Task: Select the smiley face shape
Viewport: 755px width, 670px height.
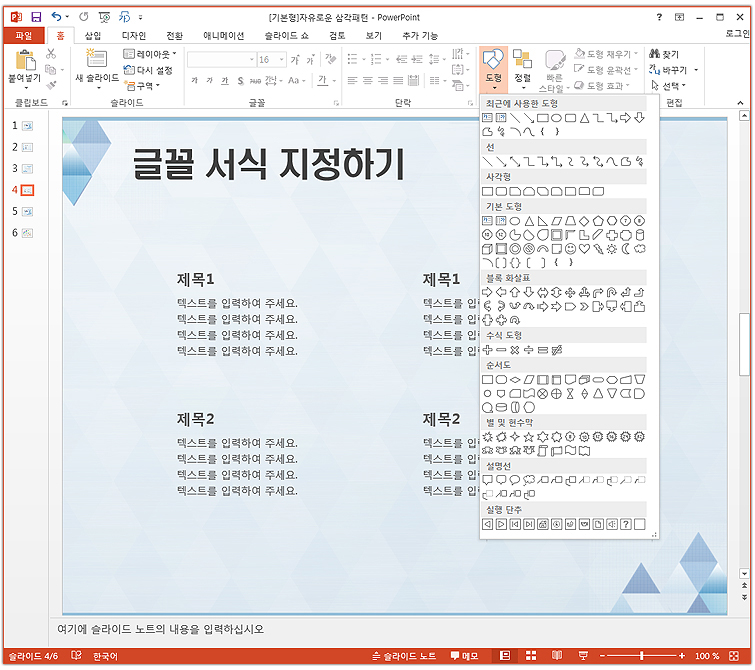Action: click(x=570, y=249)
